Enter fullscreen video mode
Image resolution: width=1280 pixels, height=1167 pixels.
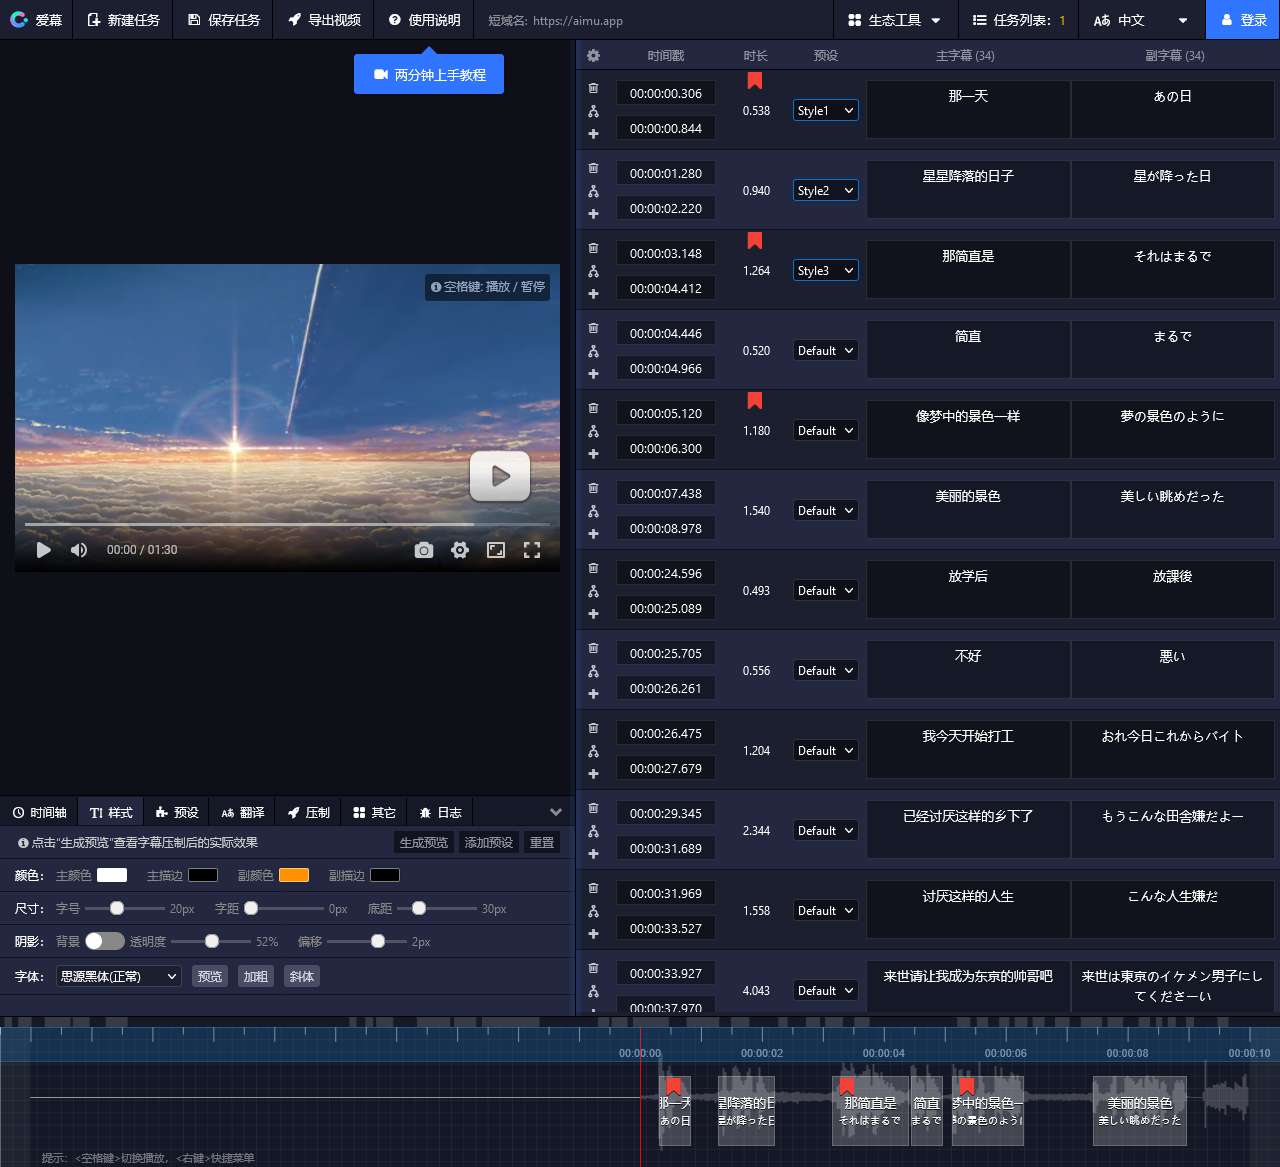pos(532,550)
